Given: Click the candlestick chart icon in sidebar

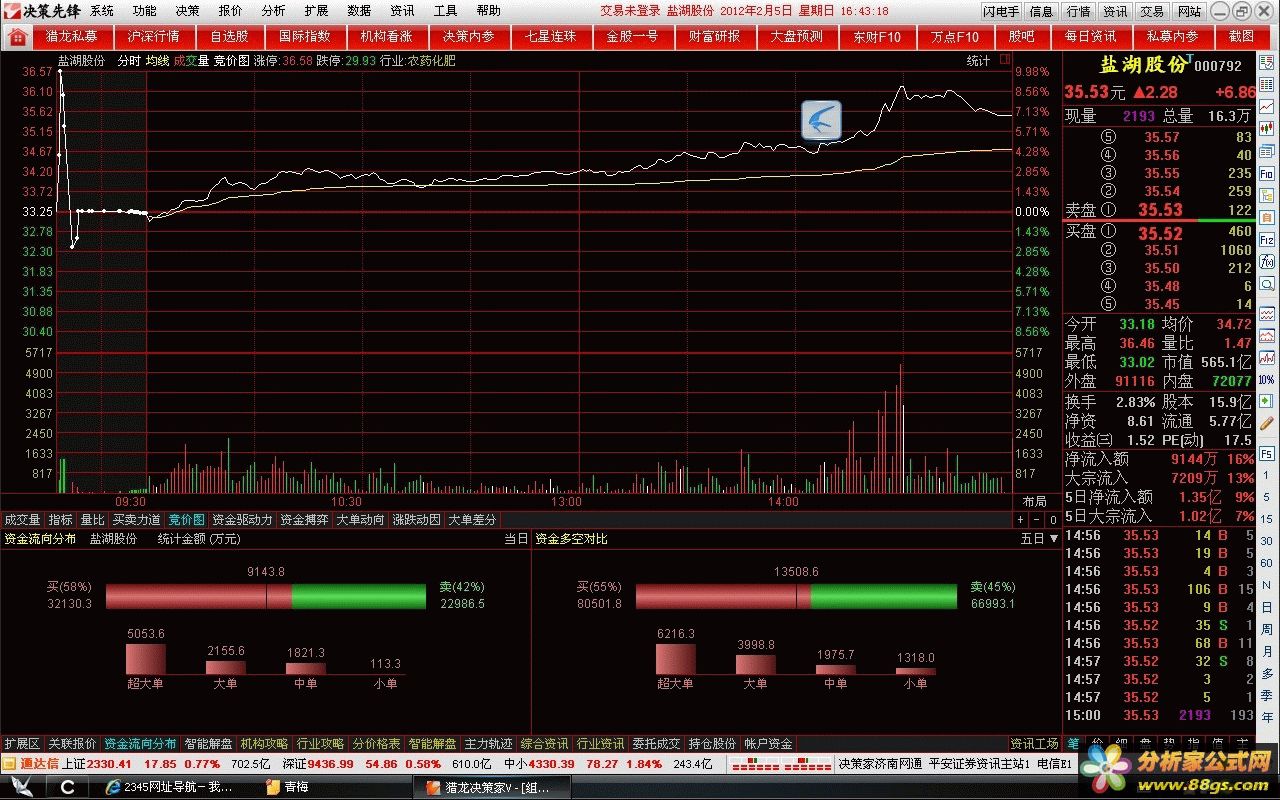Looking at the screenshot, I should pos(1267,129).
